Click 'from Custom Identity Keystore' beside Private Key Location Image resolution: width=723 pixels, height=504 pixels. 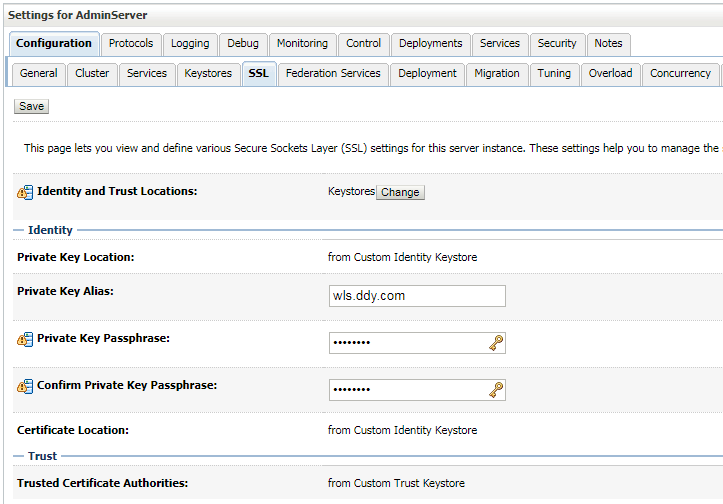[x=403, y=257]
